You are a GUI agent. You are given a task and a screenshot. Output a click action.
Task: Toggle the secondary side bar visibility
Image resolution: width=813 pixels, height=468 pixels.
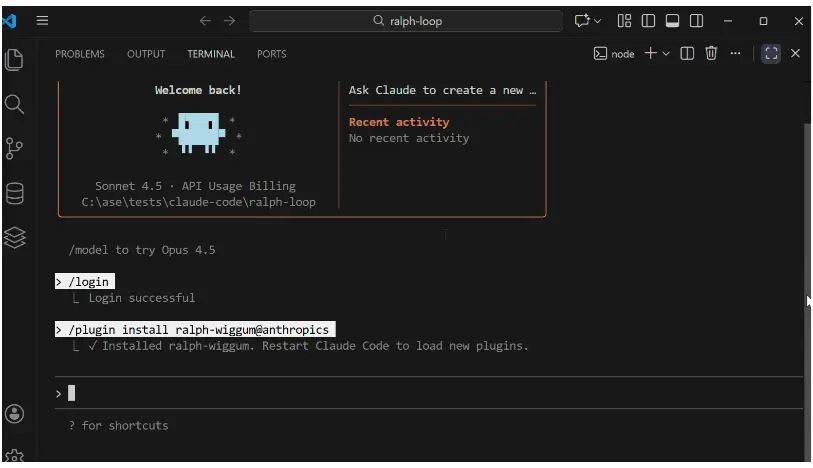(696, 21)
